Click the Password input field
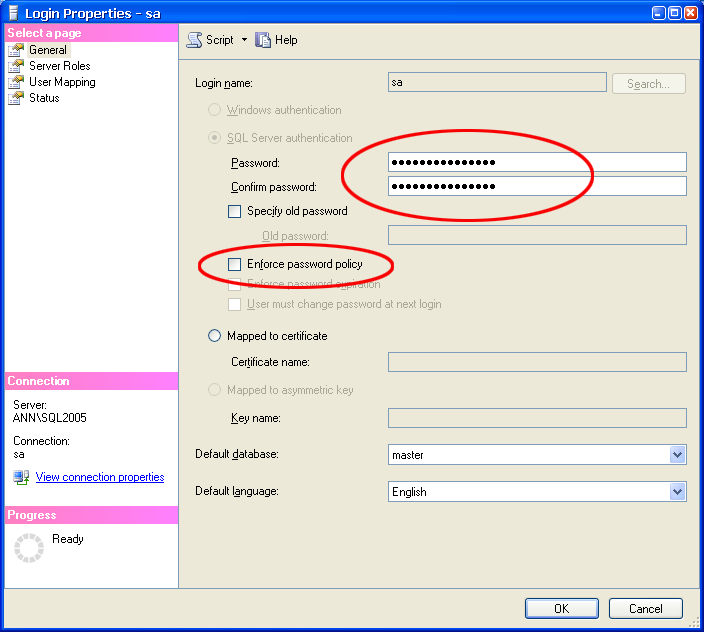 click(536, 162)
